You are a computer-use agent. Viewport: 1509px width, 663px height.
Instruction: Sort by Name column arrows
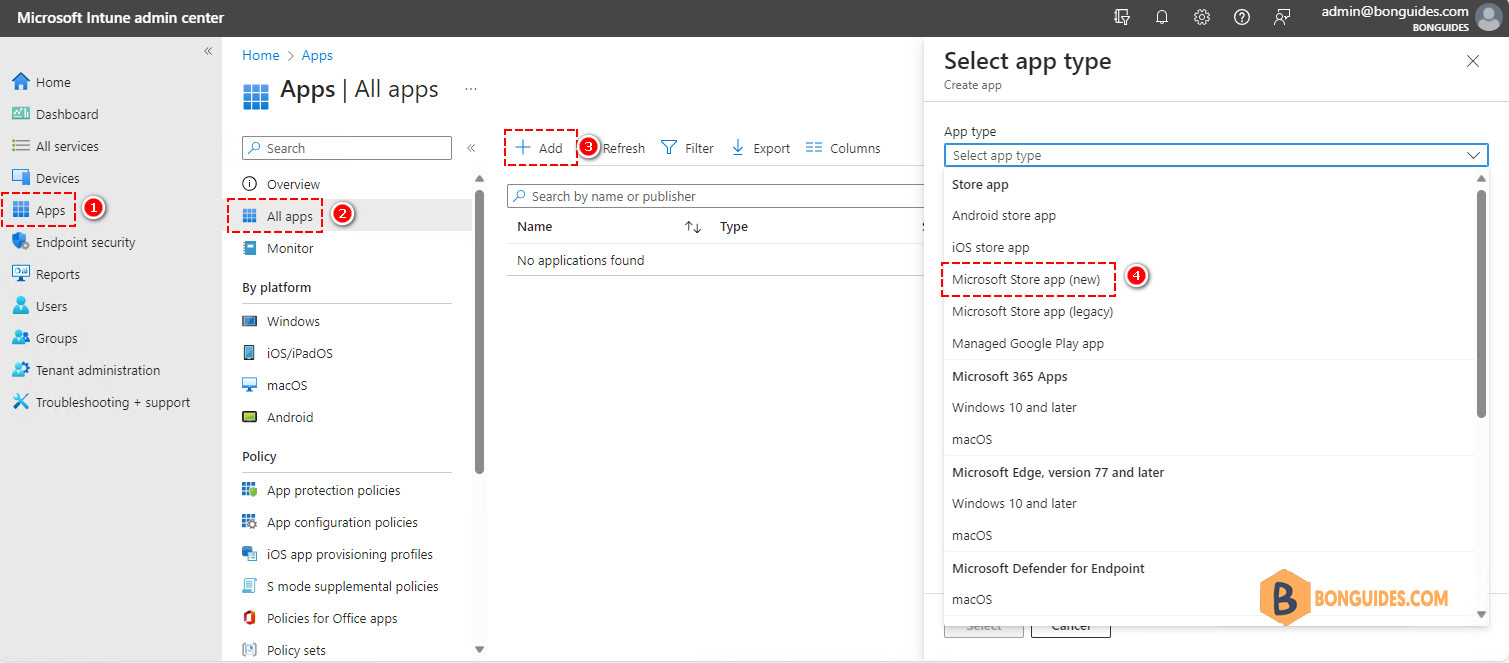click(x=693, y=227)
